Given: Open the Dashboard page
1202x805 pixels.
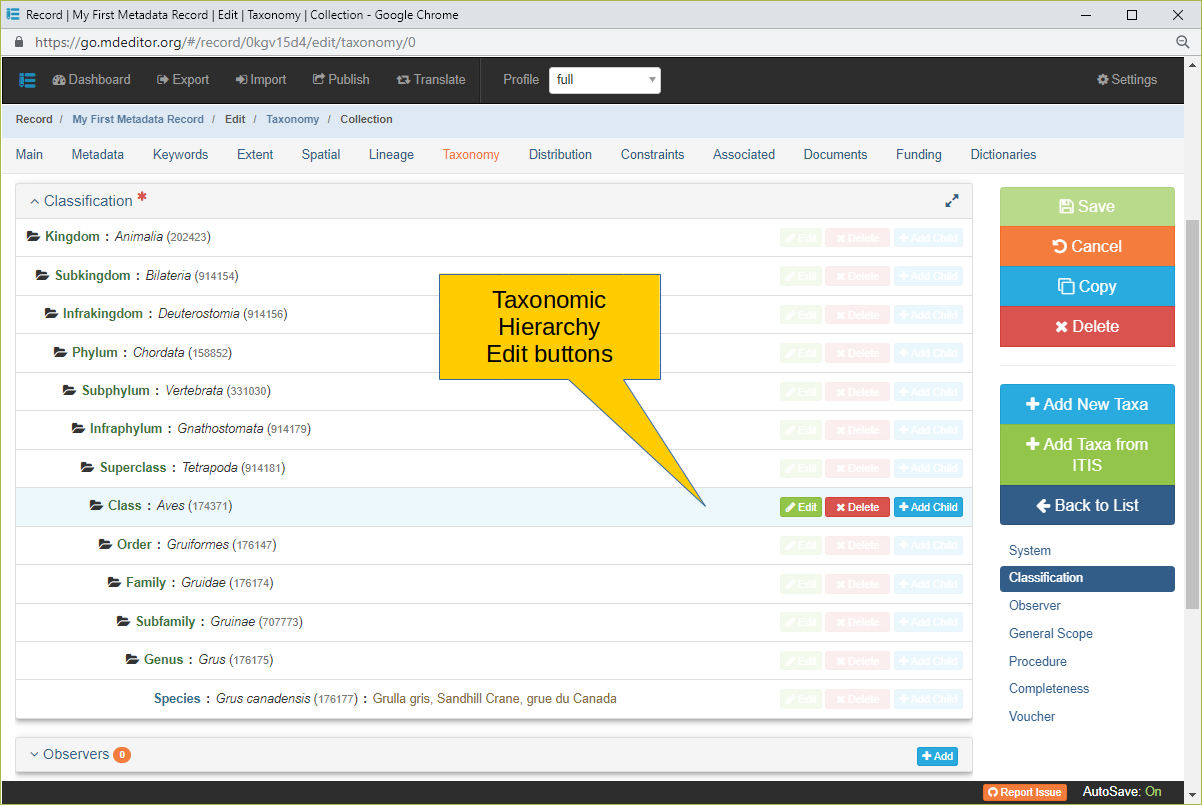Looking at the screenshot, I should pos(91,80).
